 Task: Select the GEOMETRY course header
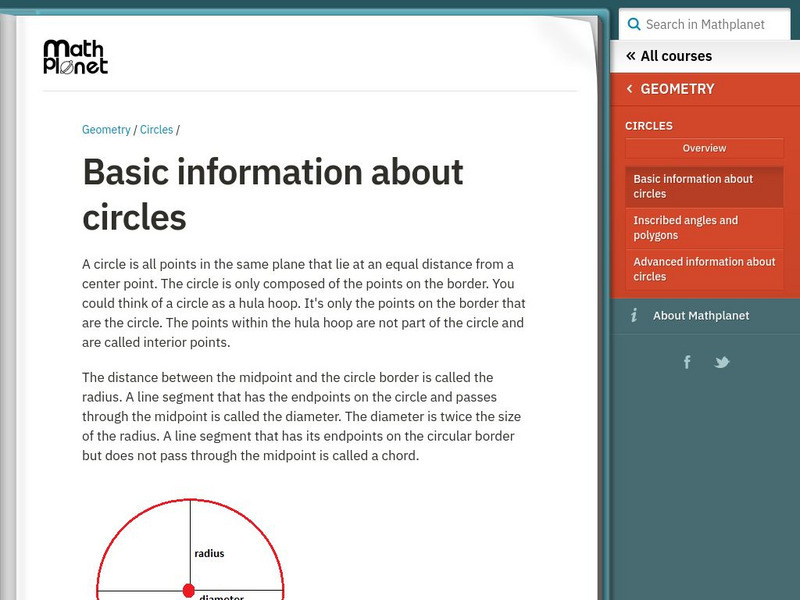(678, 89)
